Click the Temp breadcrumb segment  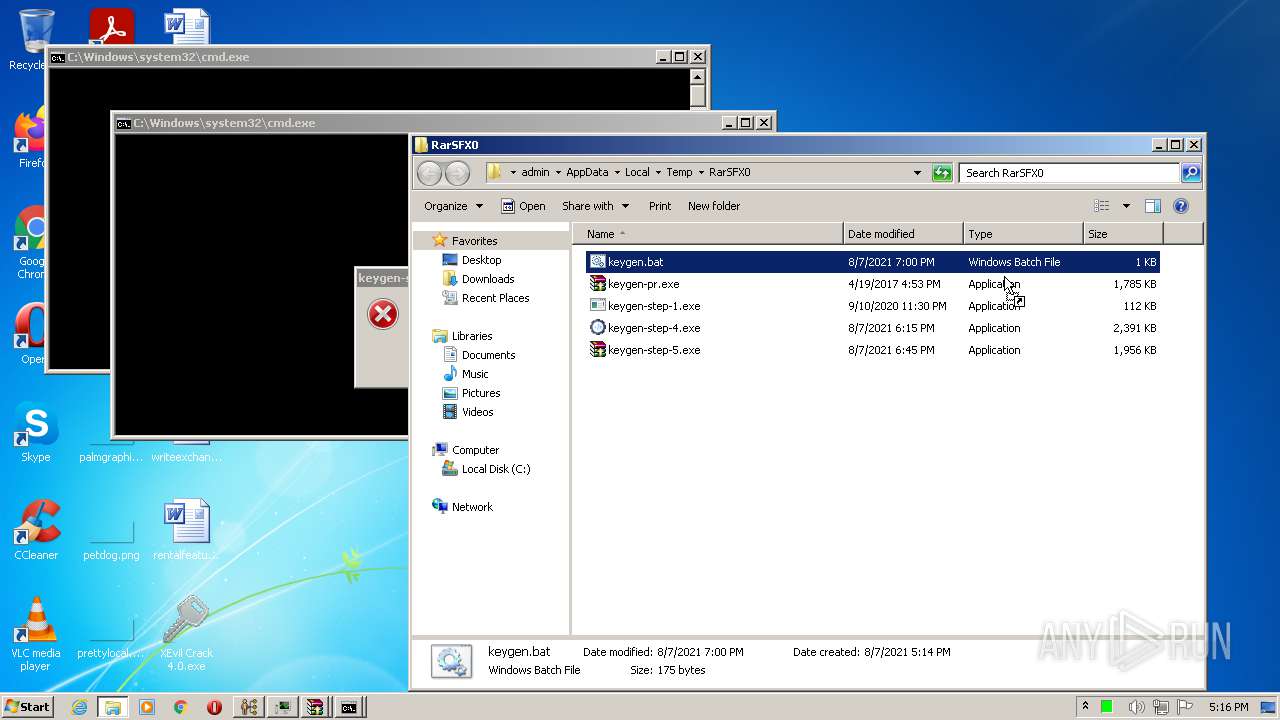tap(679, 173)
